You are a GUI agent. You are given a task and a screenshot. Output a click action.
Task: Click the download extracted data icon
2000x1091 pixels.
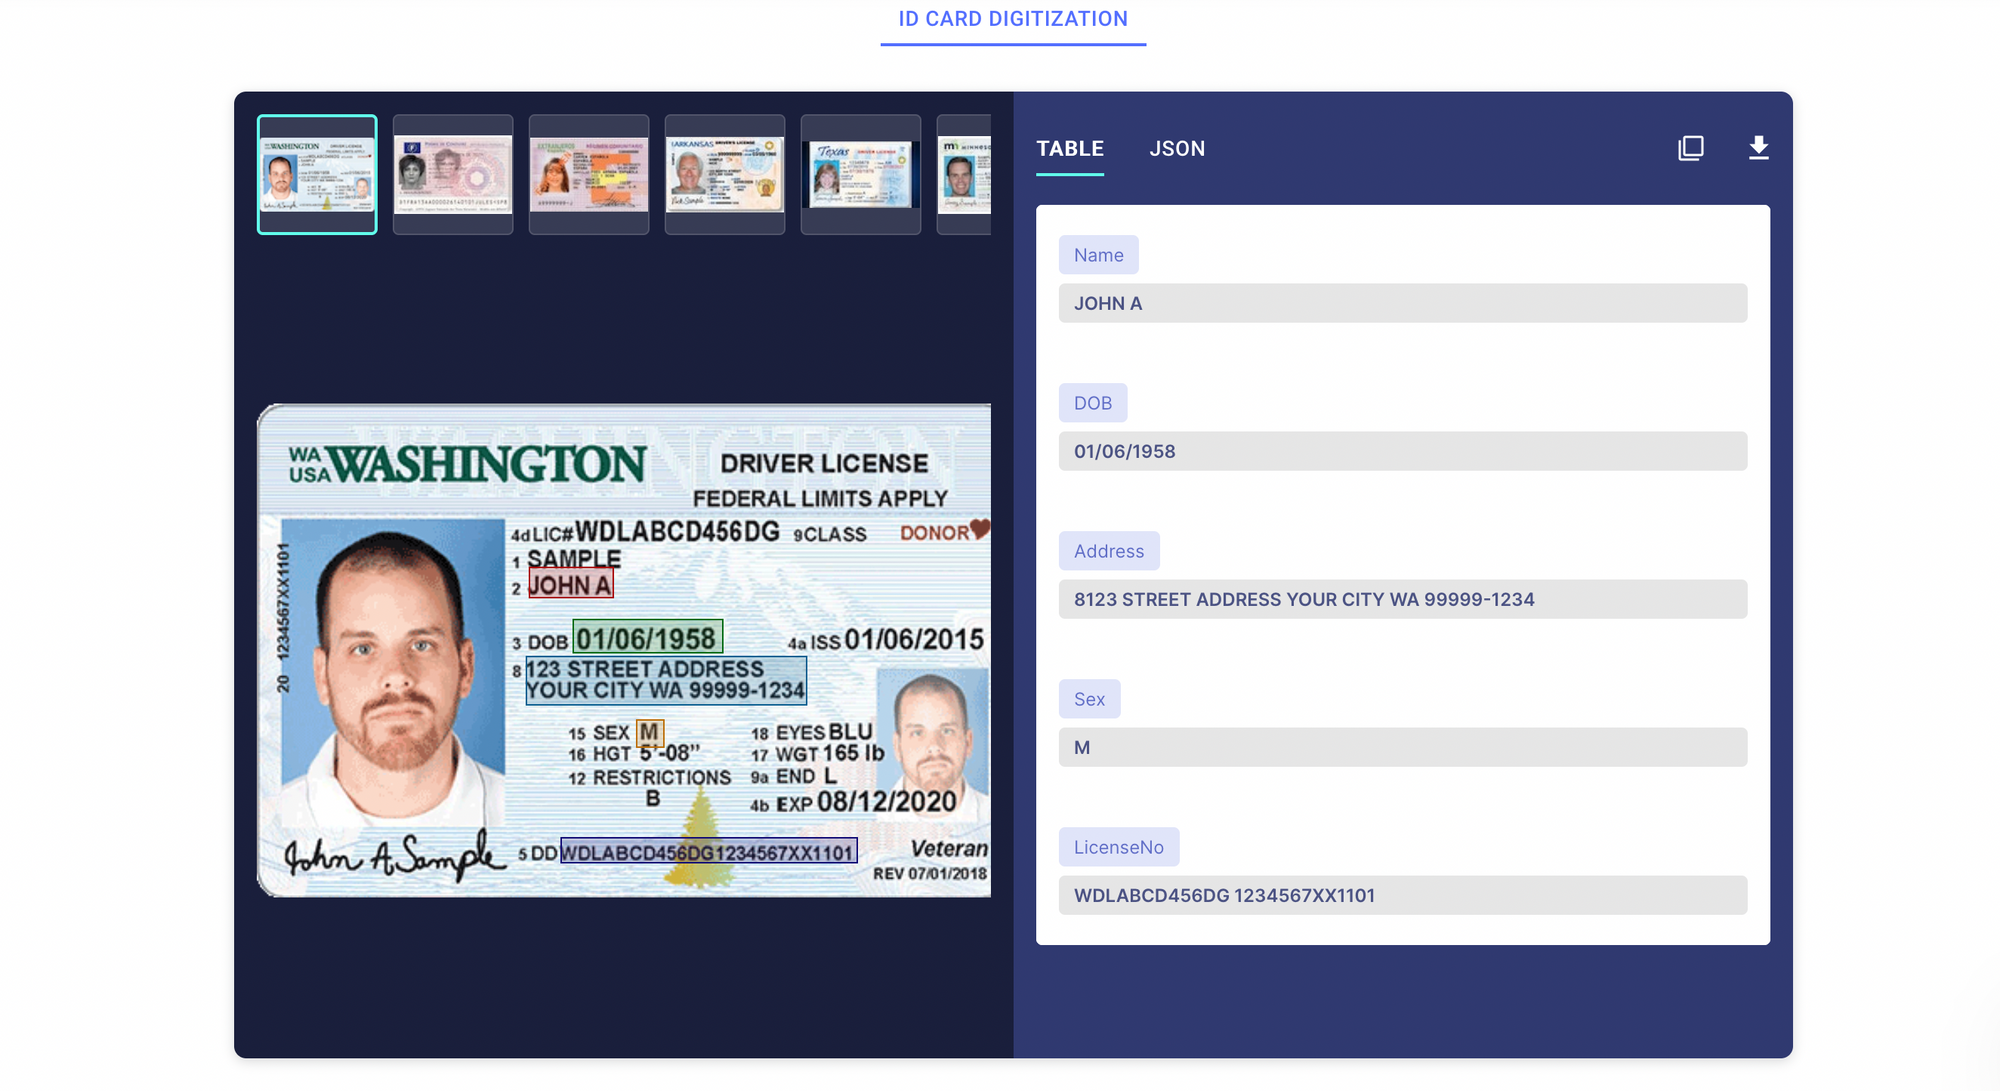click(x=1760, y=147)
